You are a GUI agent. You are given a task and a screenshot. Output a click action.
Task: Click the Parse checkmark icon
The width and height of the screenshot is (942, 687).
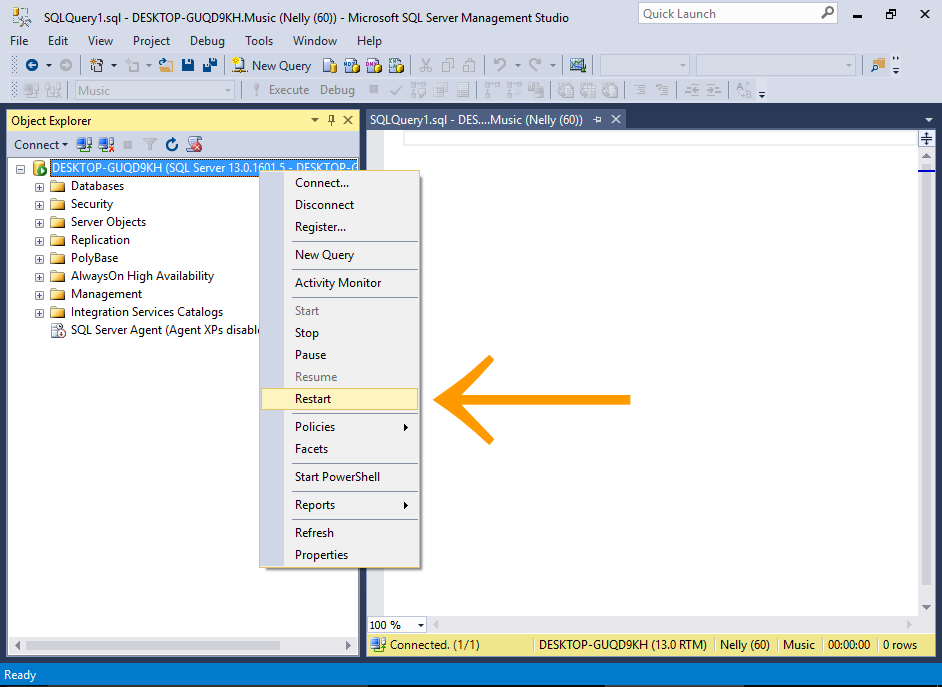397,89
